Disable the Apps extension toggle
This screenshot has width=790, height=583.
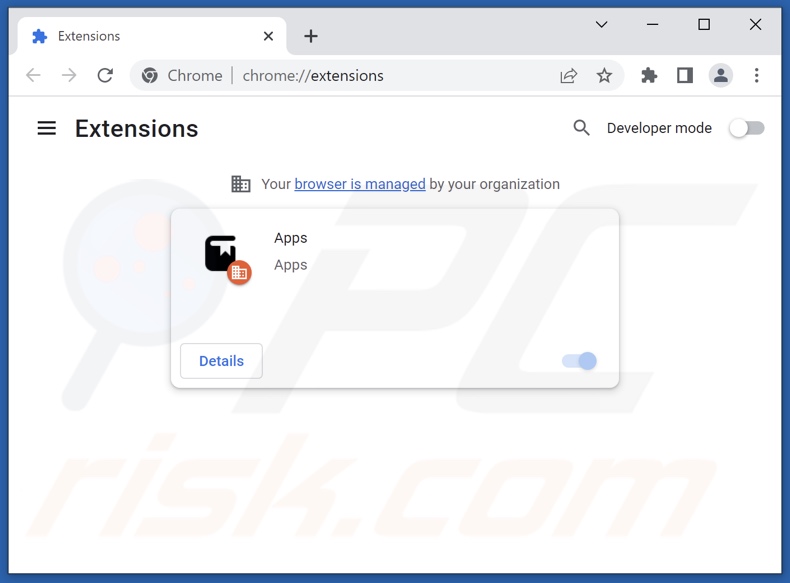[x=579, y=361]
